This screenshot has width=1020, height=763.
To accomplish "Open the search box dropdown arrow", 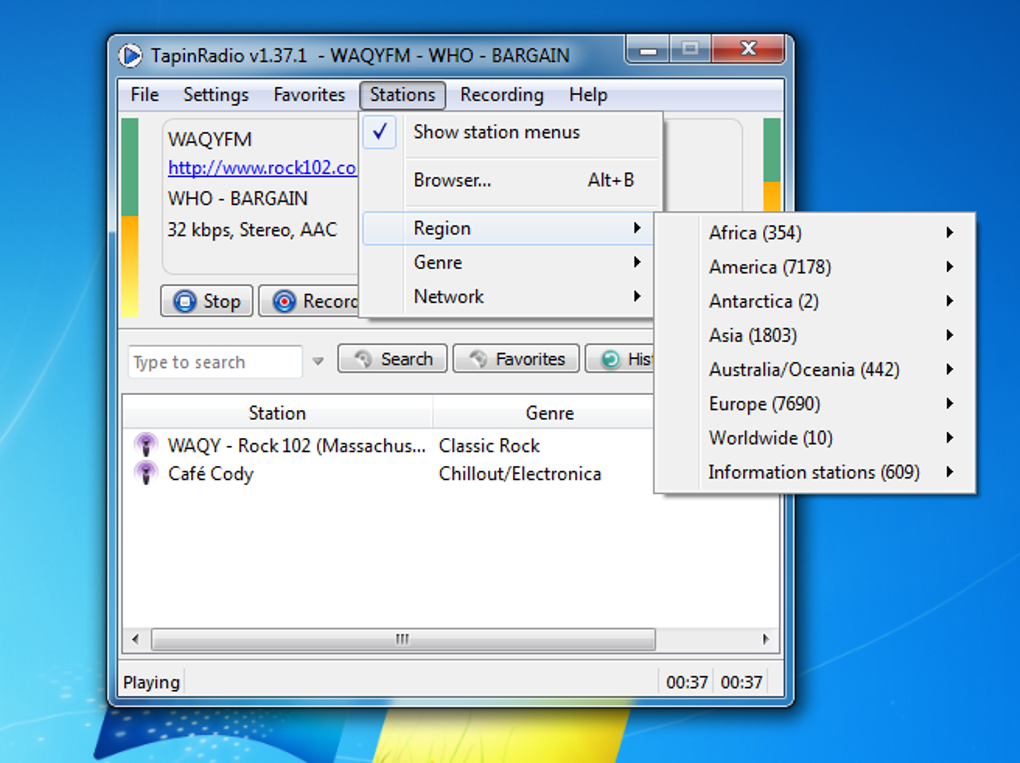I will click(318, 362).
